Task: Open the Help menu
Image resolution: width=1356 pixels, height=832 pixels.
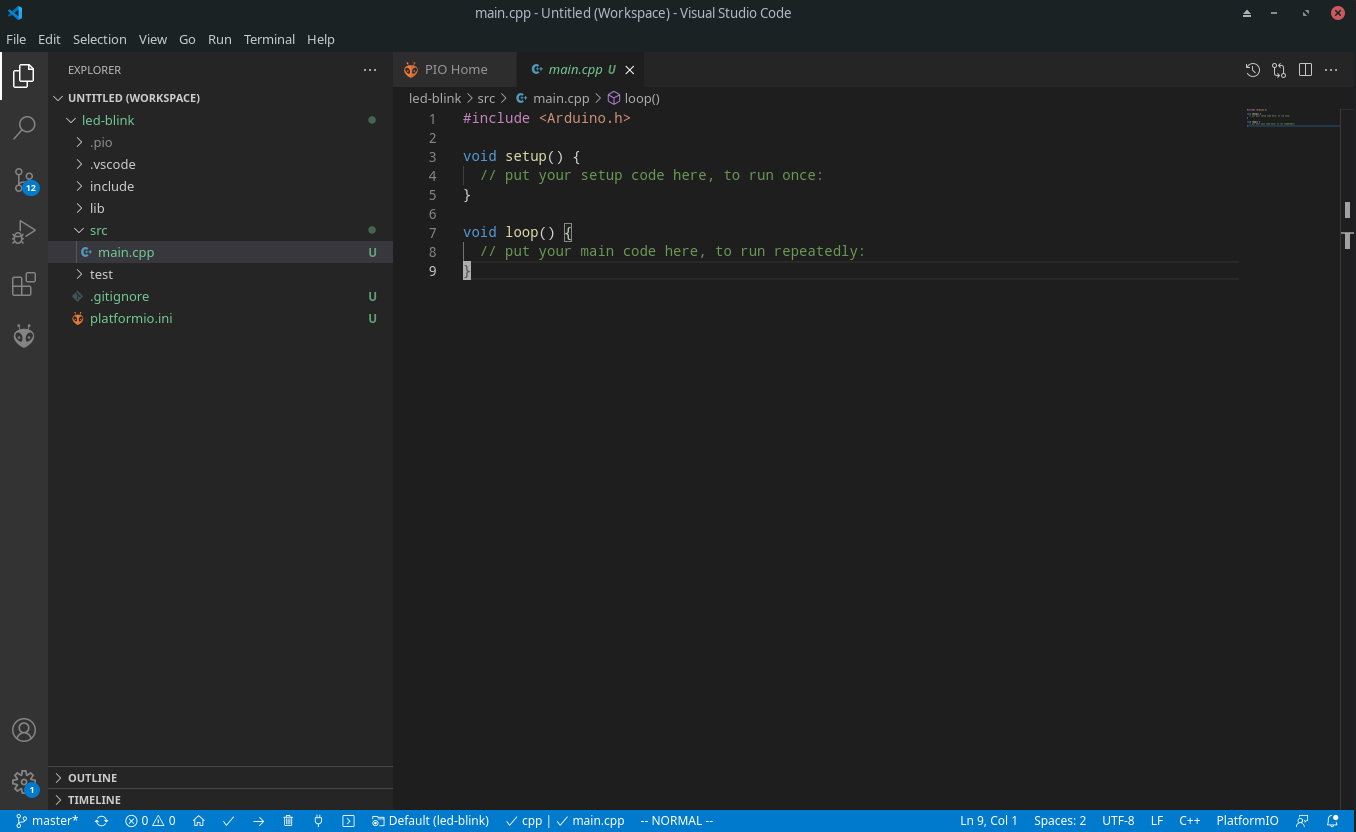Action: (x=321, y=39)
